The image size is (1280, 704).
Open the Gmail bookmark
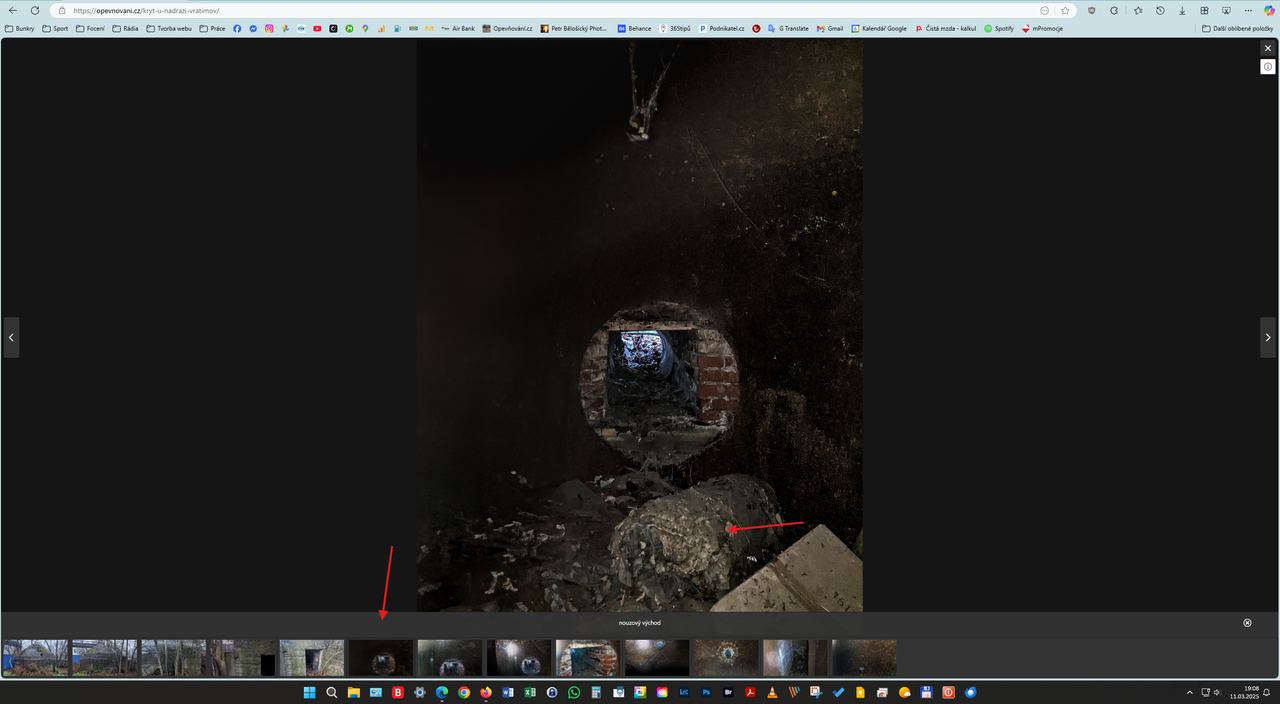(830, 28)
